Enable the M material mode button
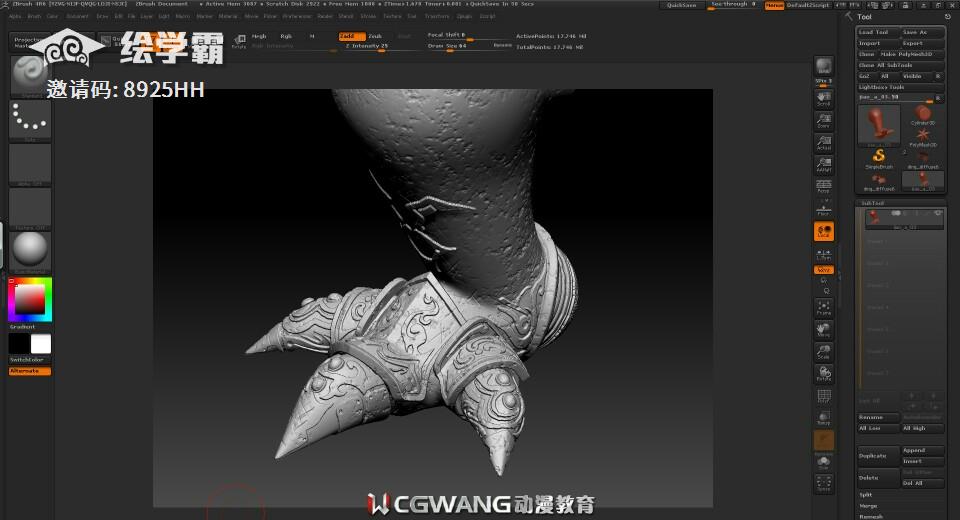This screenshot has width=960, height=520. coord(312,36)
